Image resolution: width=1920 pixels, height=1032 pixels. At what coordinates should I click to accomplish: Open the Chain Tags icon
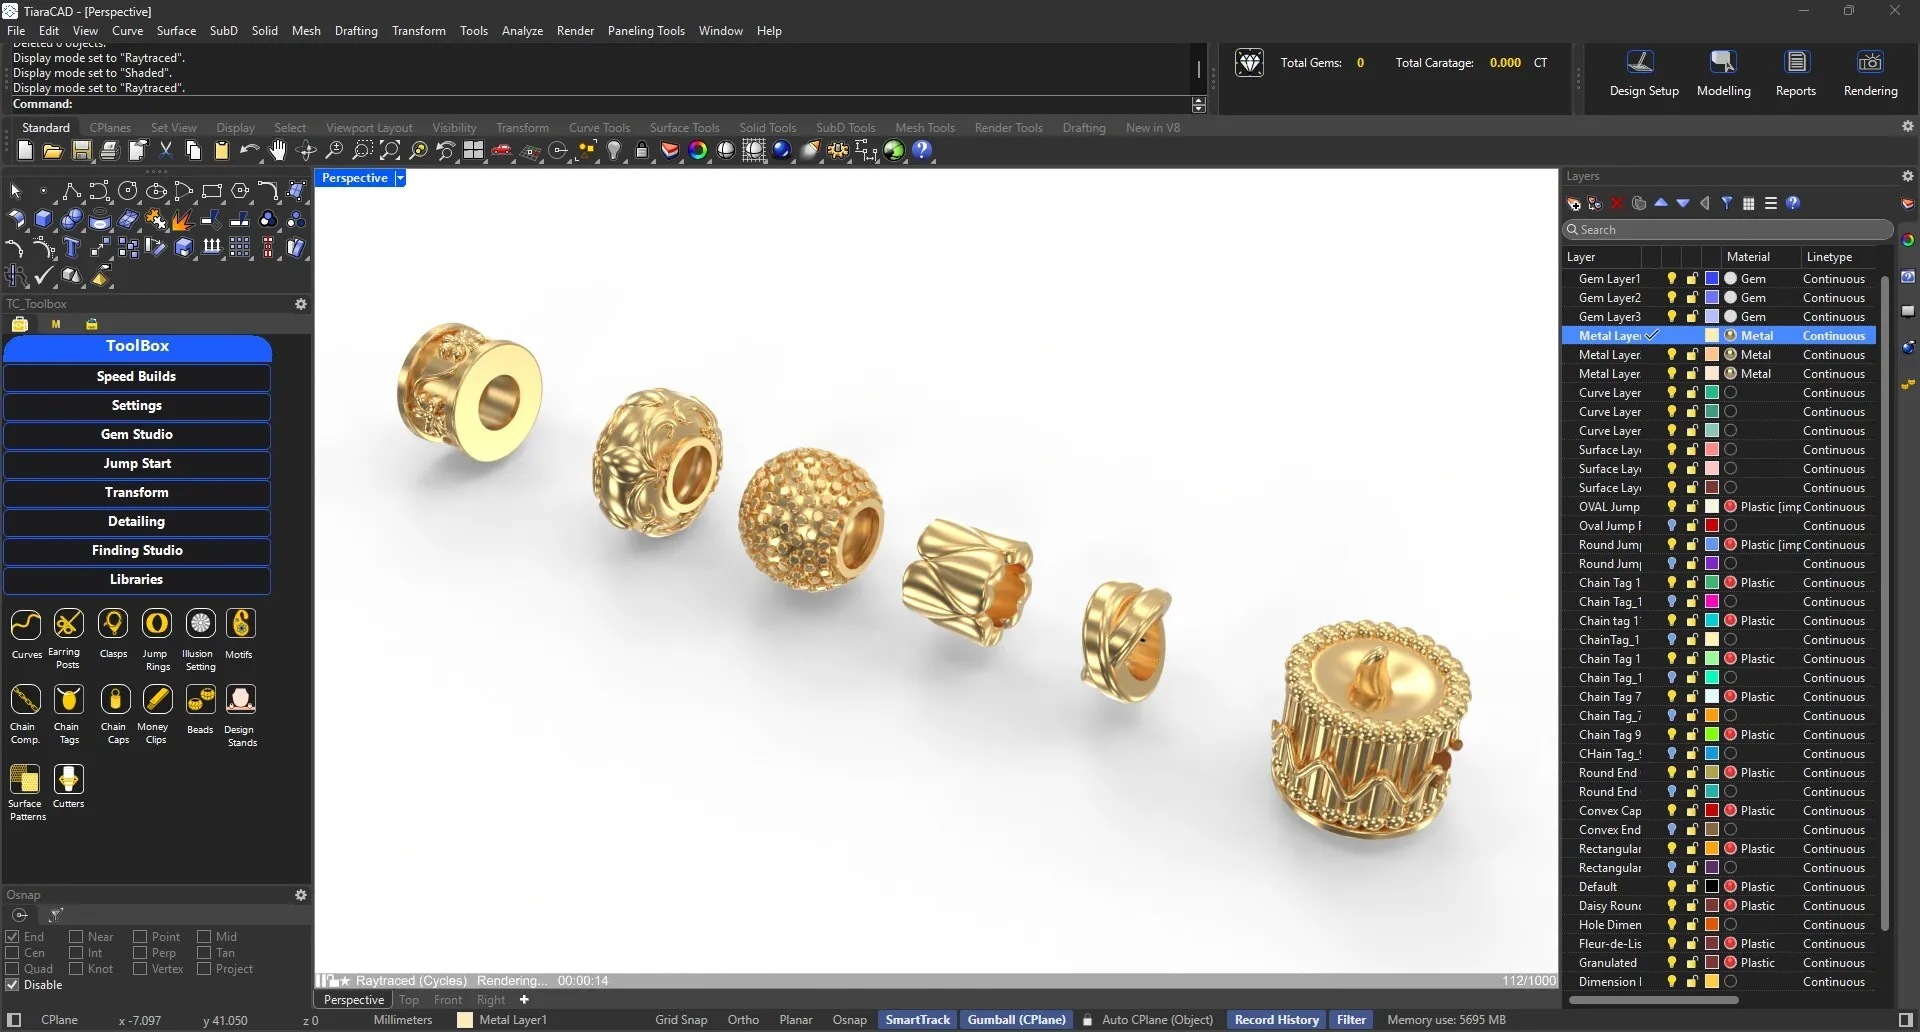(x=68, y=700)
